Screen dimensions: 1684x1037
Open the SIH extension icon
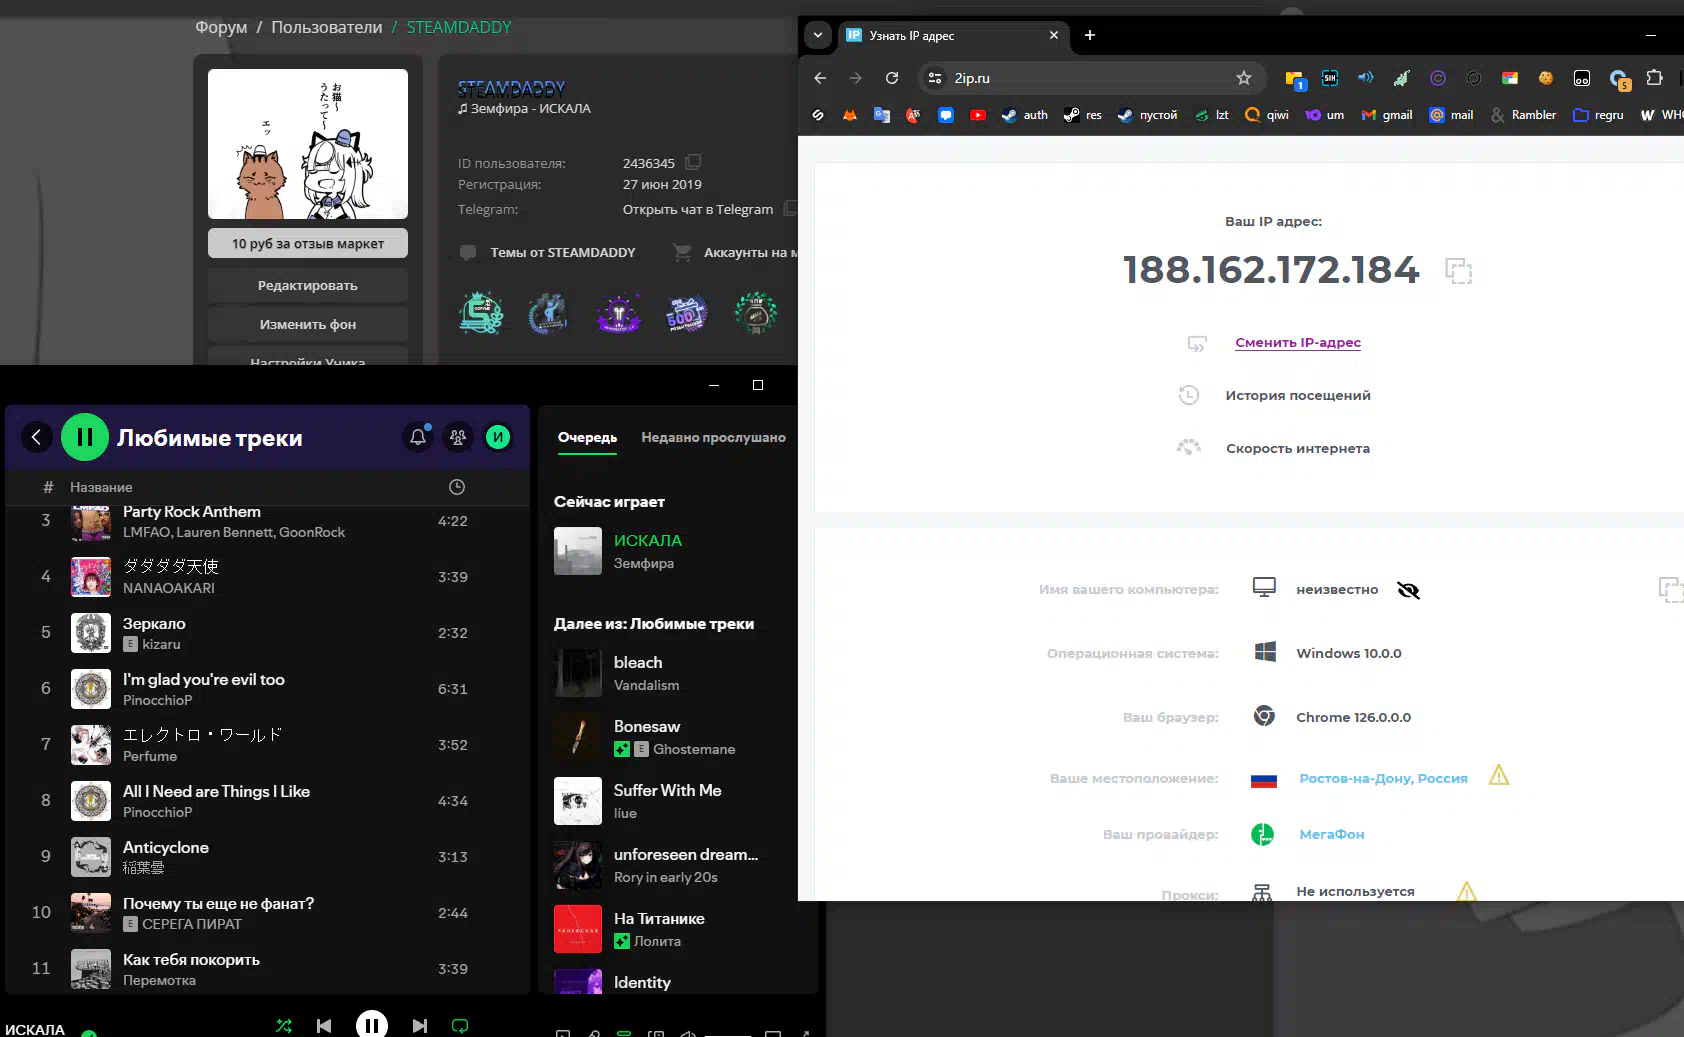point(1330,78)
